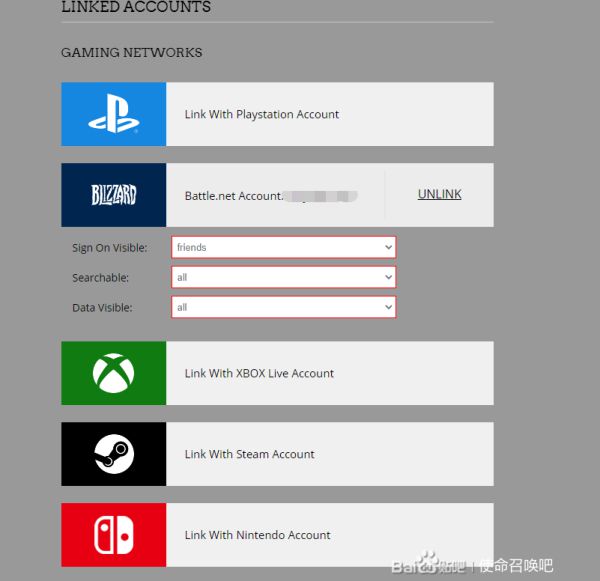
Task: Click the Linked Accounts heading
Action: click(x=136, y=7)
